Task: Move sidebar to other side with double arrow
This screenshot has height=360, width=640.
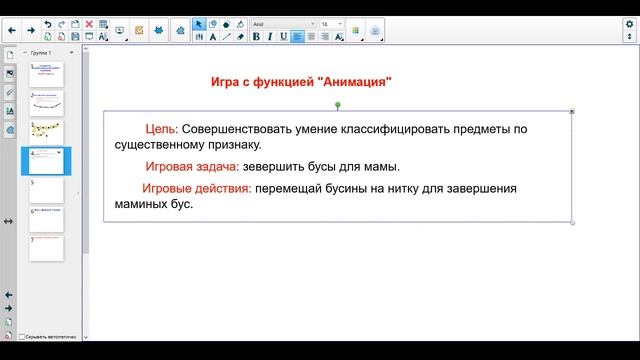Action: click(x=8, y=221)
